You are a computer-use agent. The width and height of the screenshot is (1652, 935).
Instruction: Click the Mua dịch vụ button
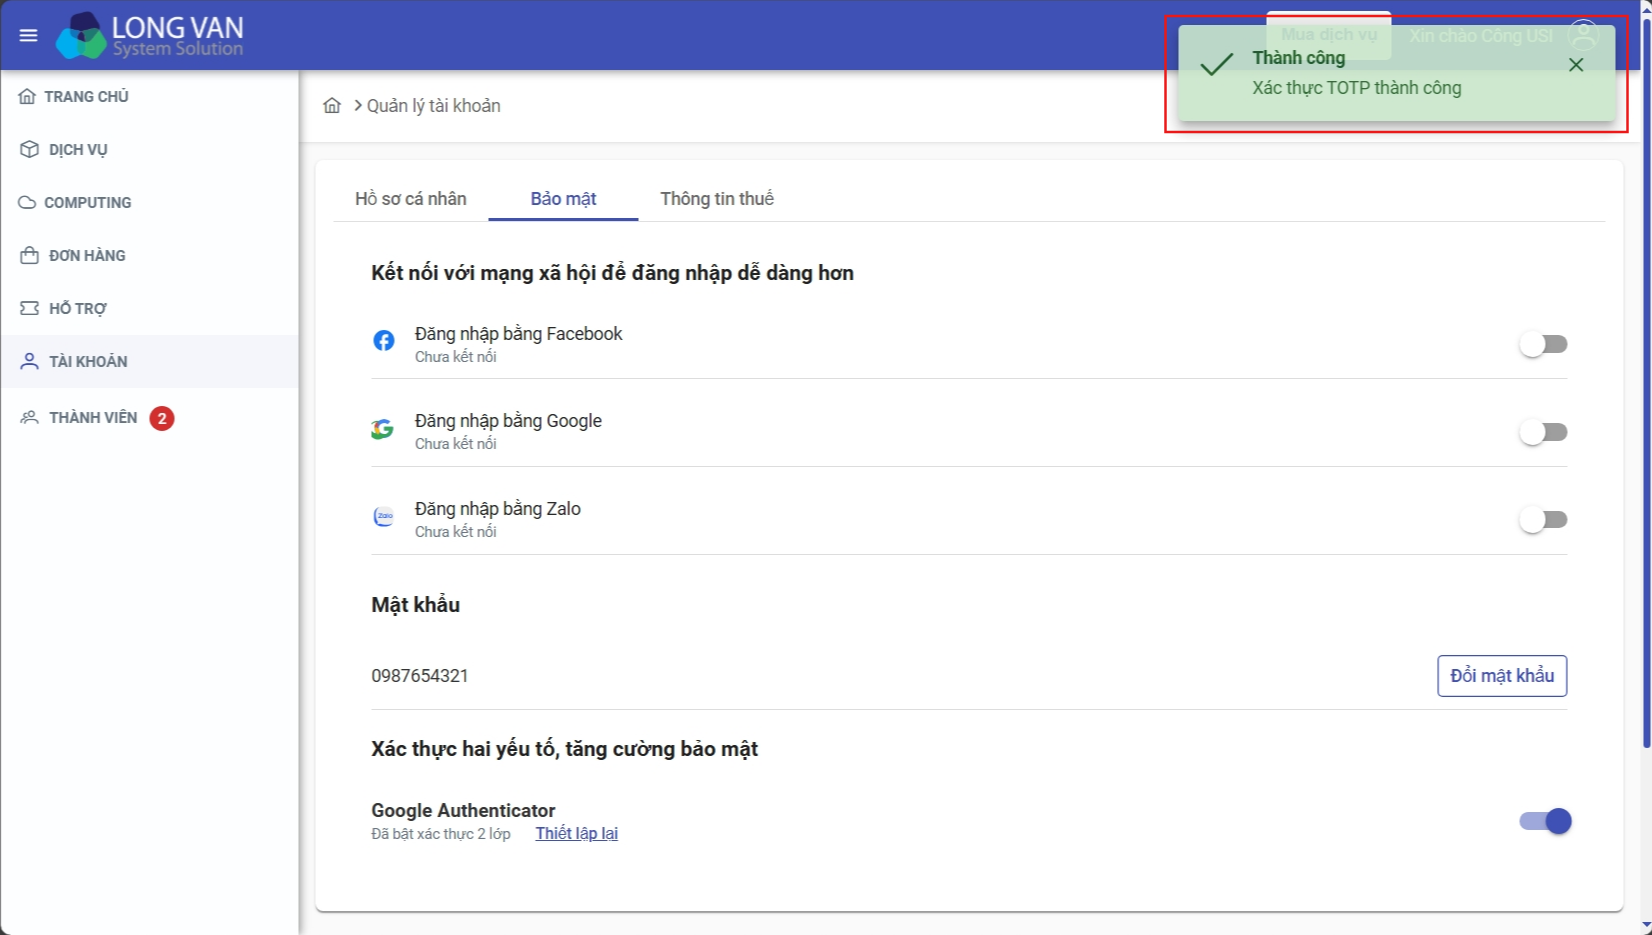coord(1329,35)
